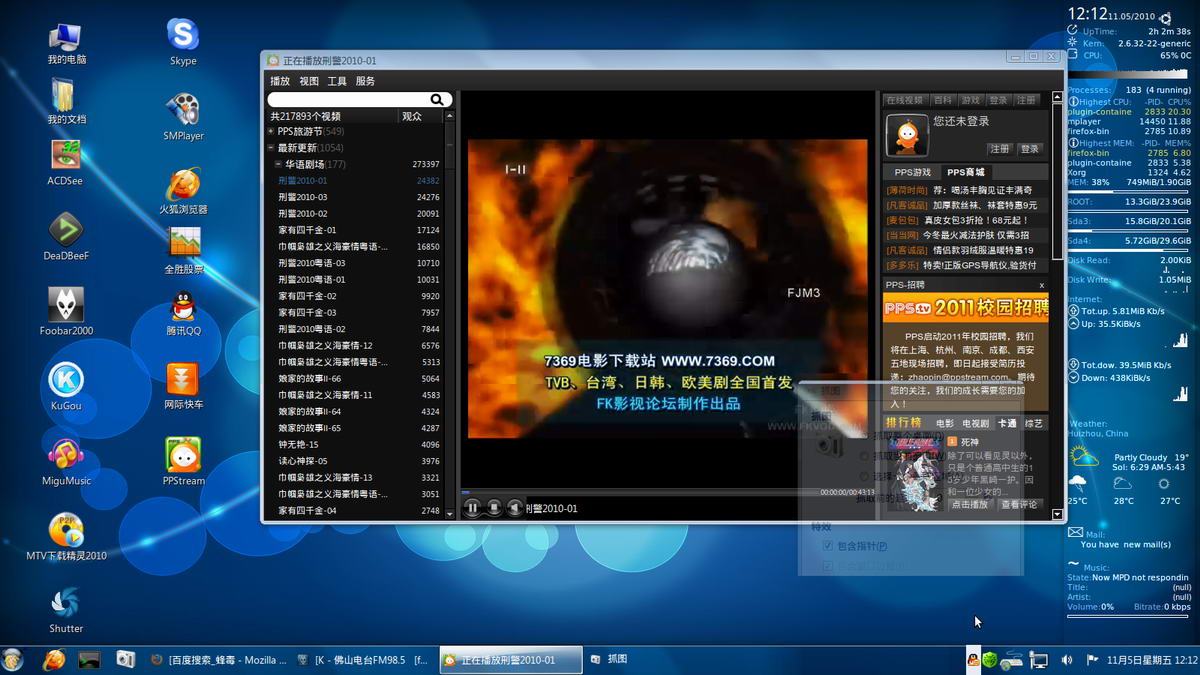
Task: Show the 电视剧 ranking tab
Action: tap(976, 423)
